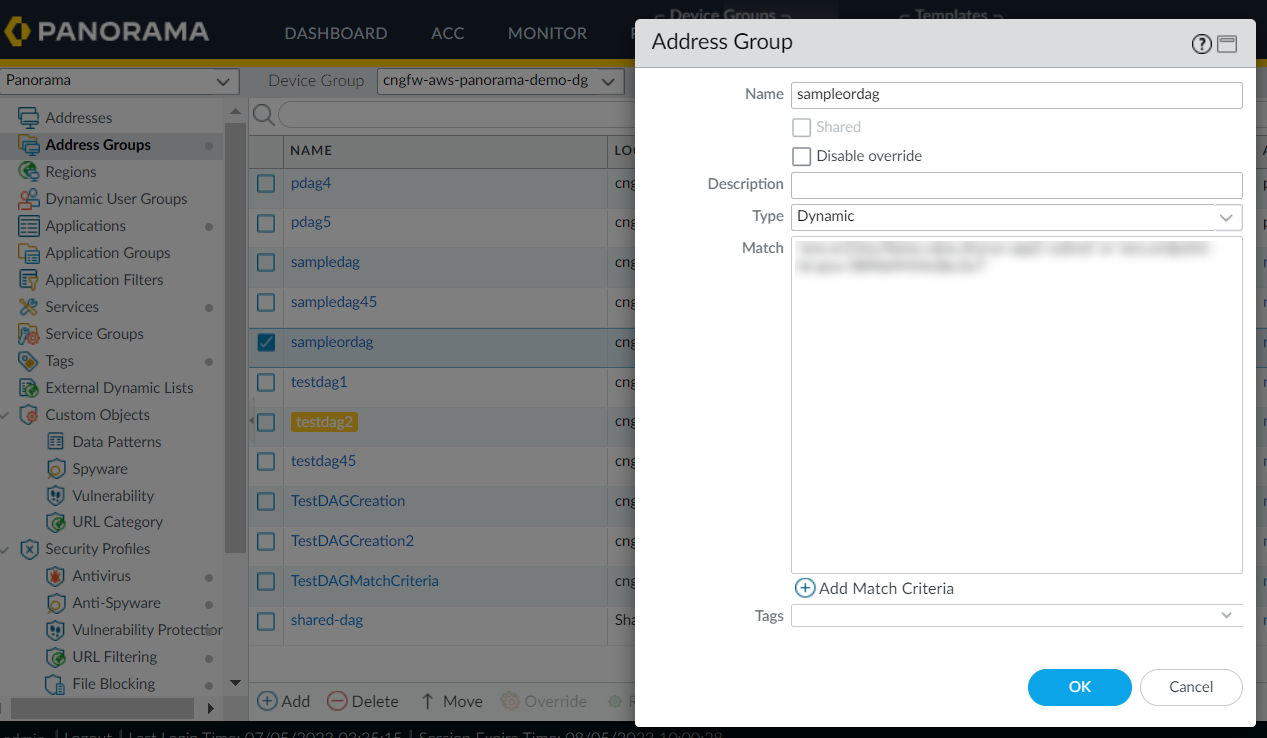Open the Panorama context dropdown
This screenshot has height=738, width=1267.
pyautogui.click(x=119, y=81)
